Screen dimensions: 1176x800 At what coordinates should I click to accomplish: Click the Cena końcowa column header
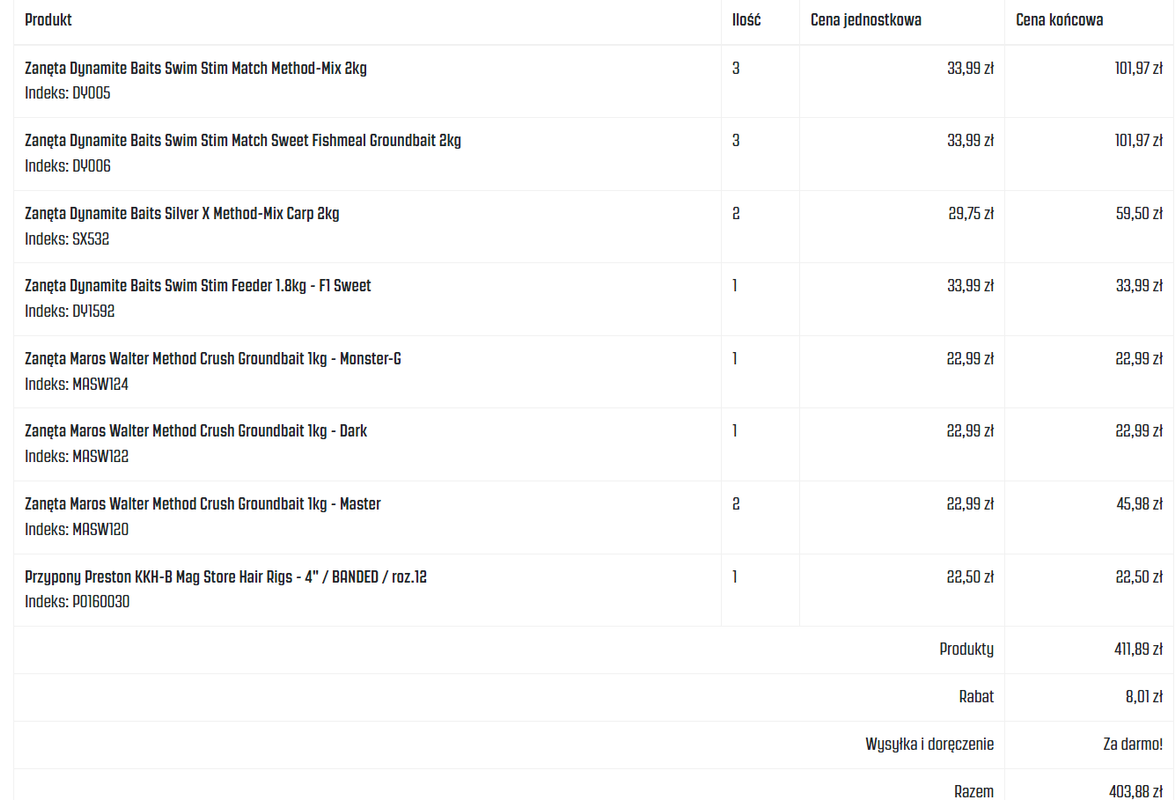(1059, 20)
